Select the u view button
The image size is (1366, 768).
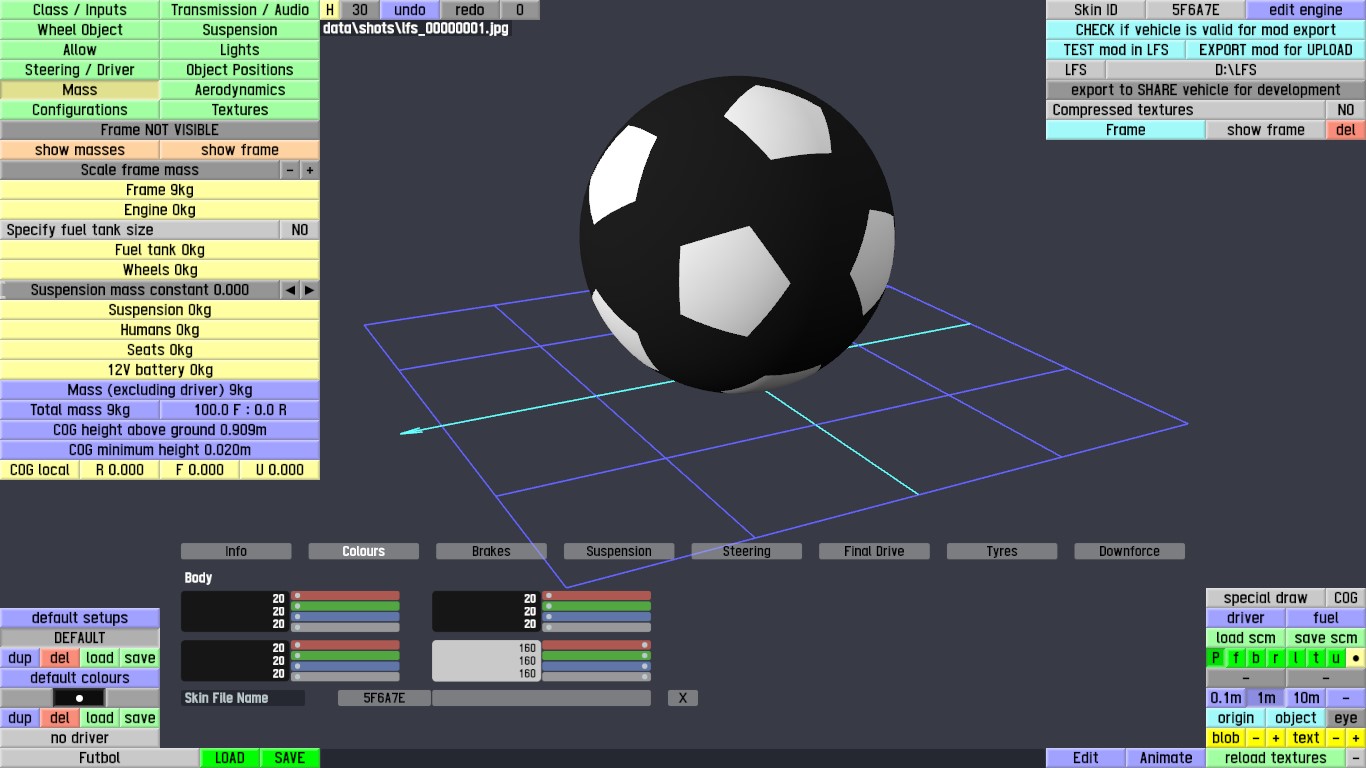coord(1336,658)
